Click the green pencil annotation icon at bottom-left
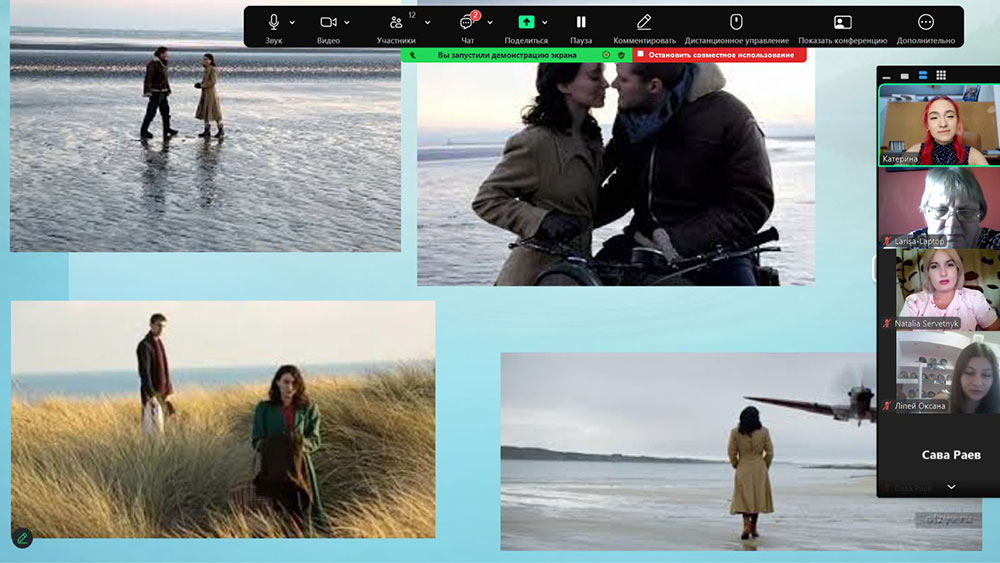Viewport: 1000px width, 563px height. point(22,538)
